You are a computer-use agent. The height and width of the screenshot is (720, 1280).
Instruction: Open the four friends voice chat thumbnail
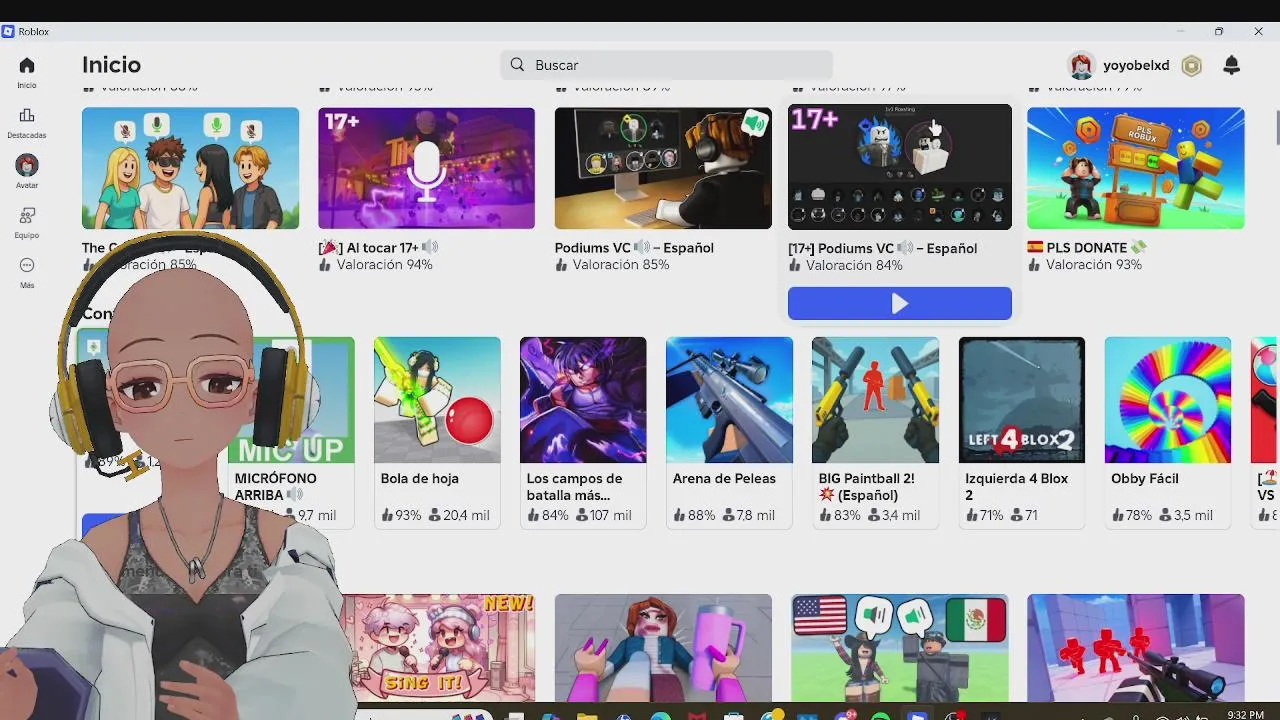[190, 168]
